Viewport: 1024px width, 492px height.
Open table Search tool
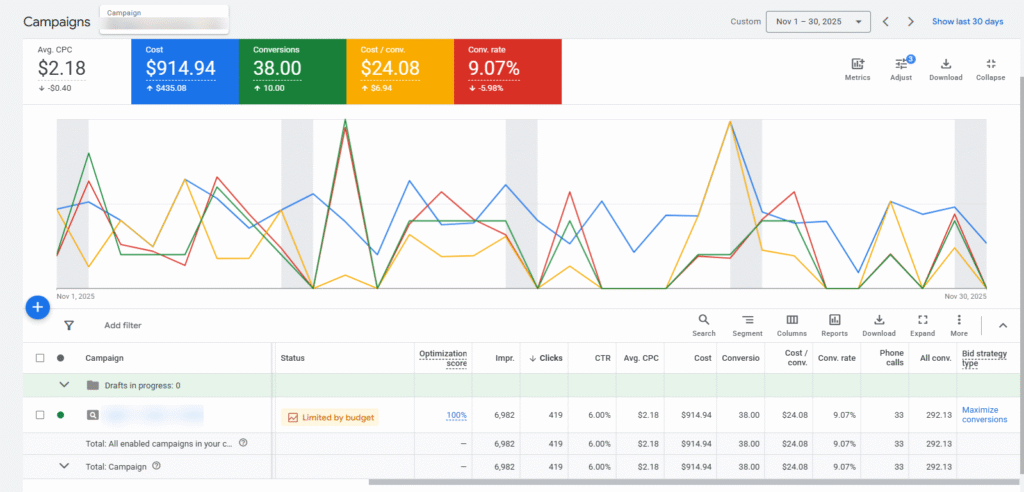click(704, 320)
